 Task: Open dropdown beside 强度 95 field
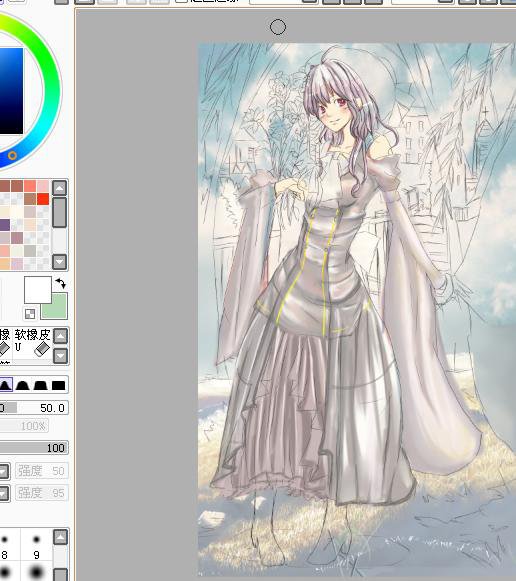pos(4,493)
